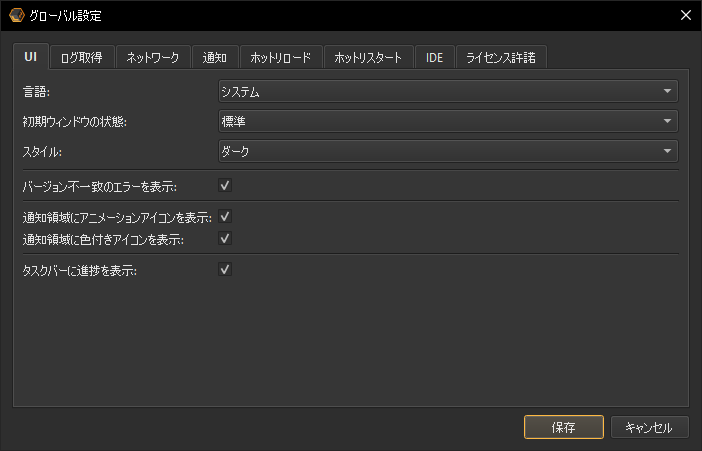Toggle the バージョン不一致のエラーを表示 checkbox
702x451 pixels.
(225, 185)
